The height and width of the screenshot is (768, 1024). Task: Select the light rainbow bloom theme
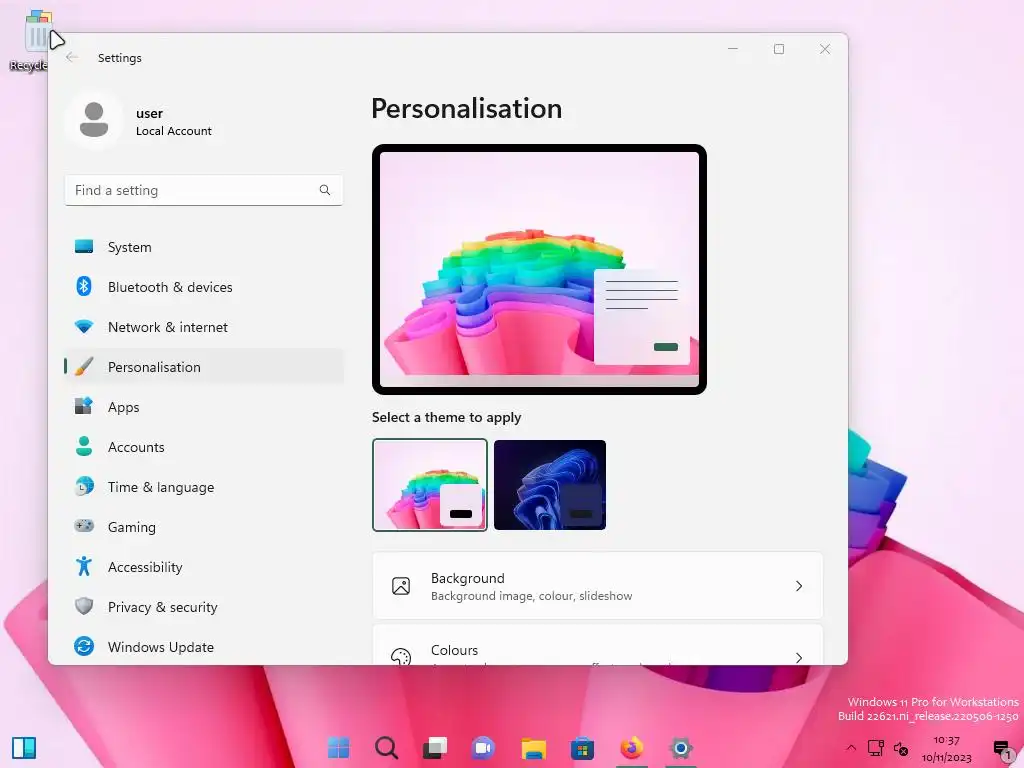click(430, 485)
